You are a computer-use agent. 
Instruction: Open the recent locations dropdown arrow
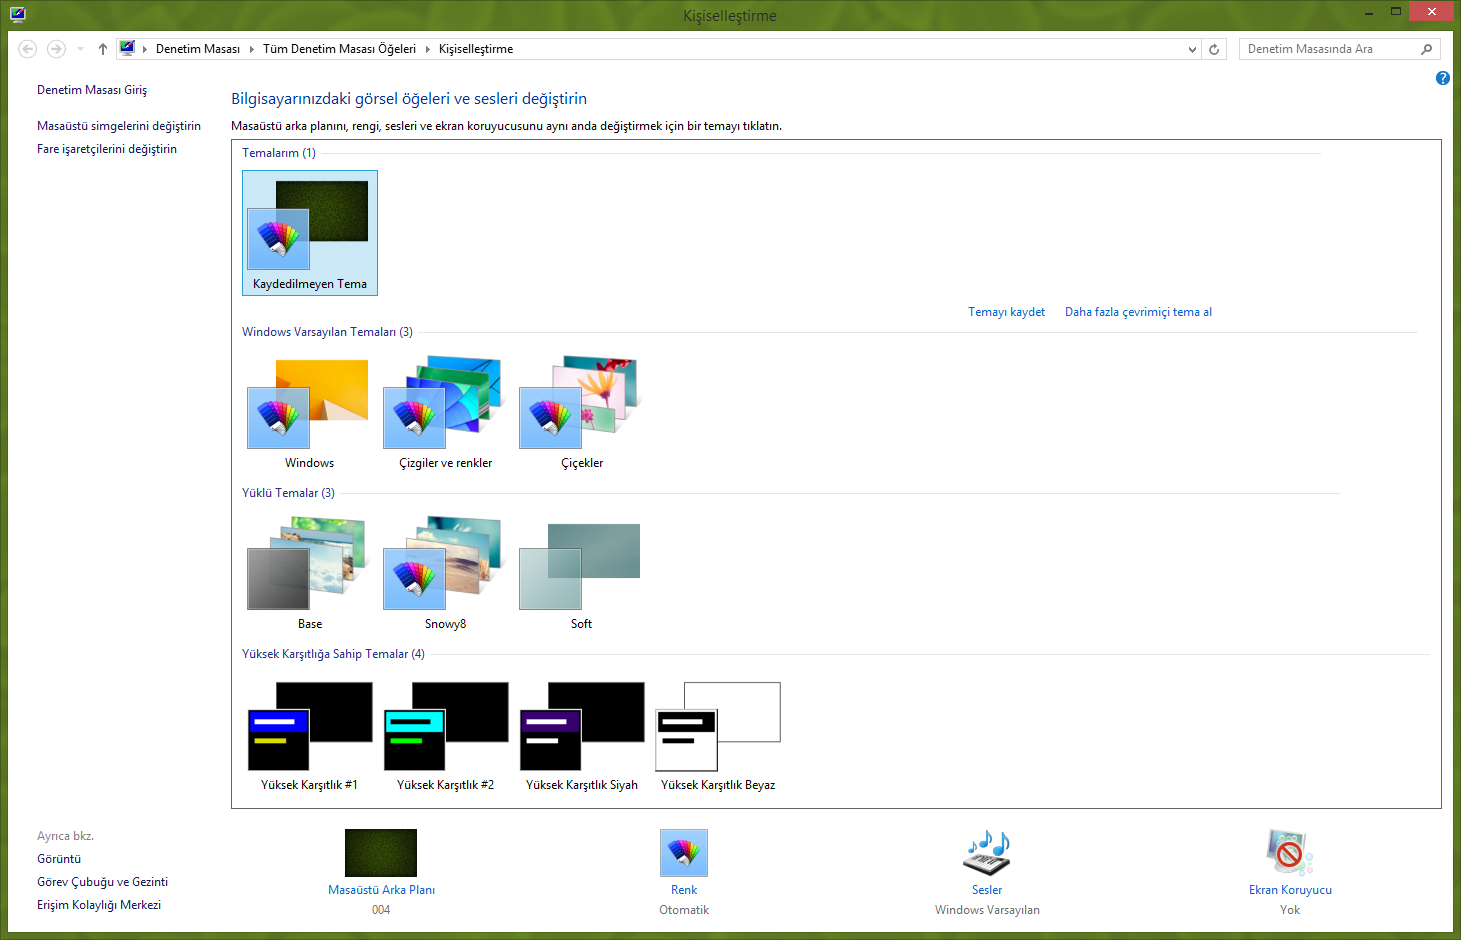pos(81,49)
